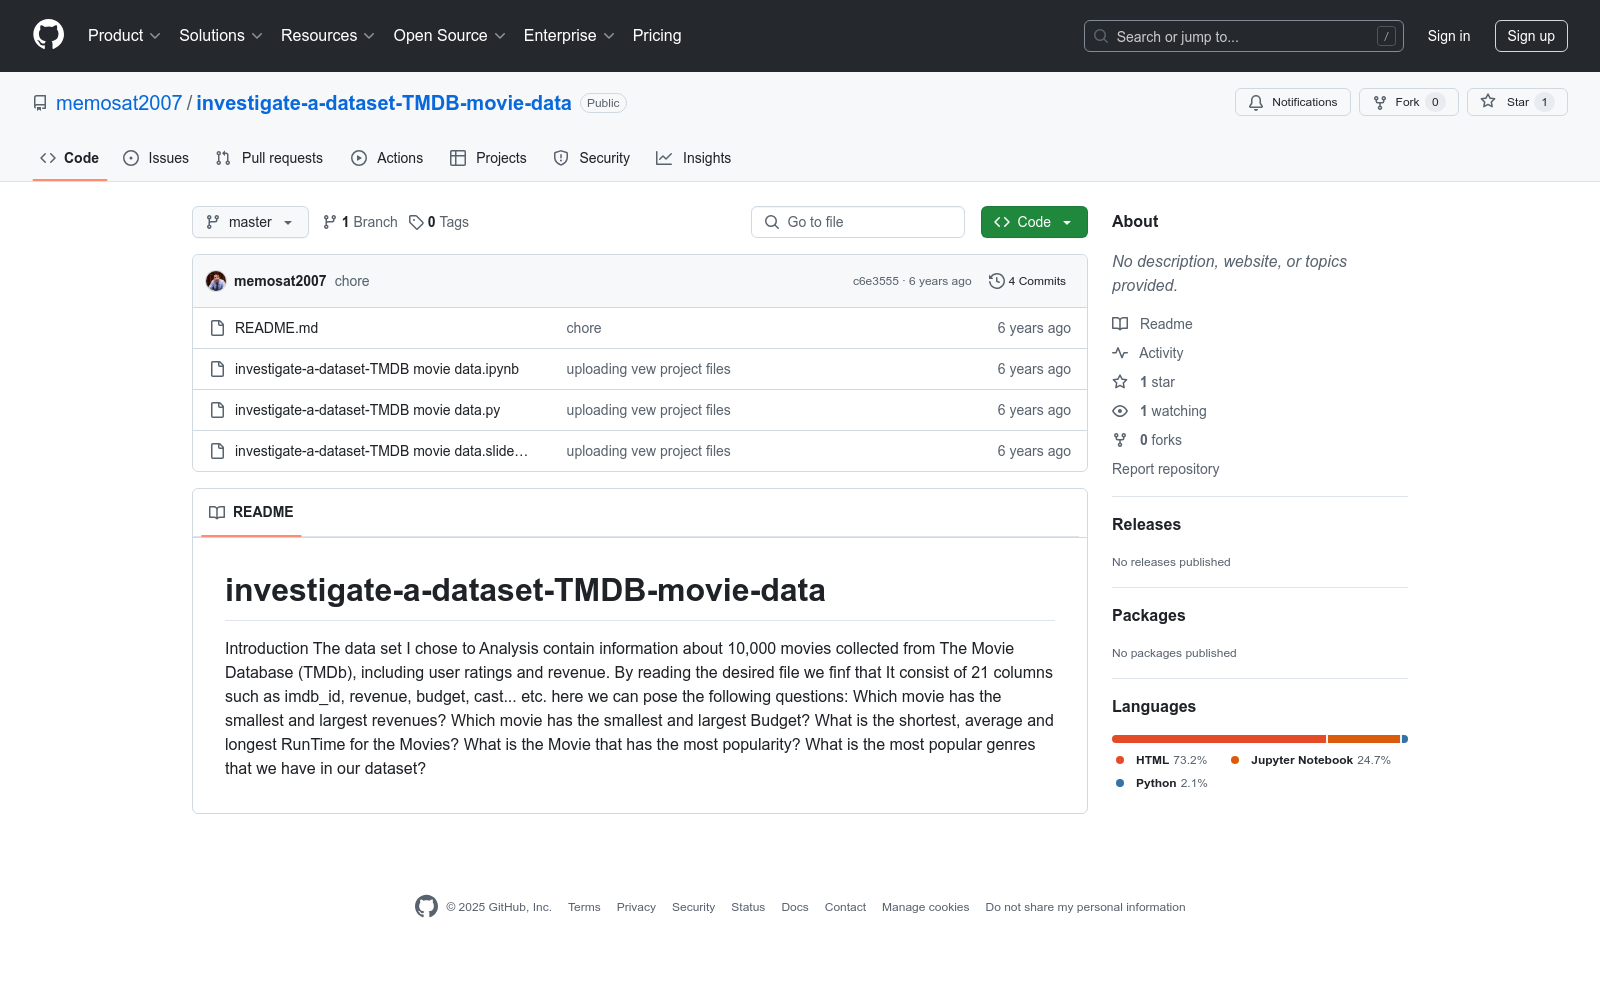The width and height of the screenshot is (1600, 1000).
Task: View the Insights tab
Action: 694,158
